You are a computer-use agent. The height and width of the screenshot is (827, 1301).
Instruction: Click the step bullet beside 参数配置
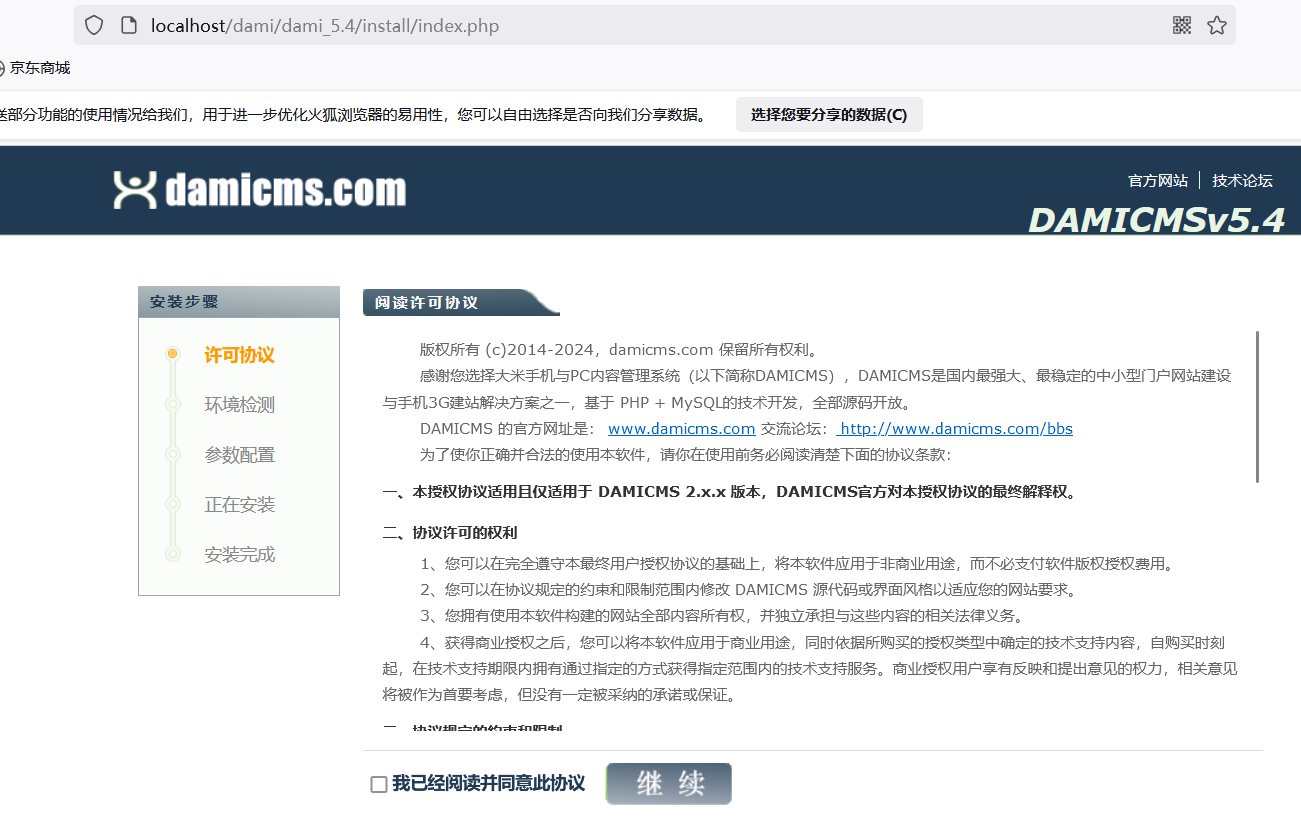pyautogui.click(x=172, y=454)
